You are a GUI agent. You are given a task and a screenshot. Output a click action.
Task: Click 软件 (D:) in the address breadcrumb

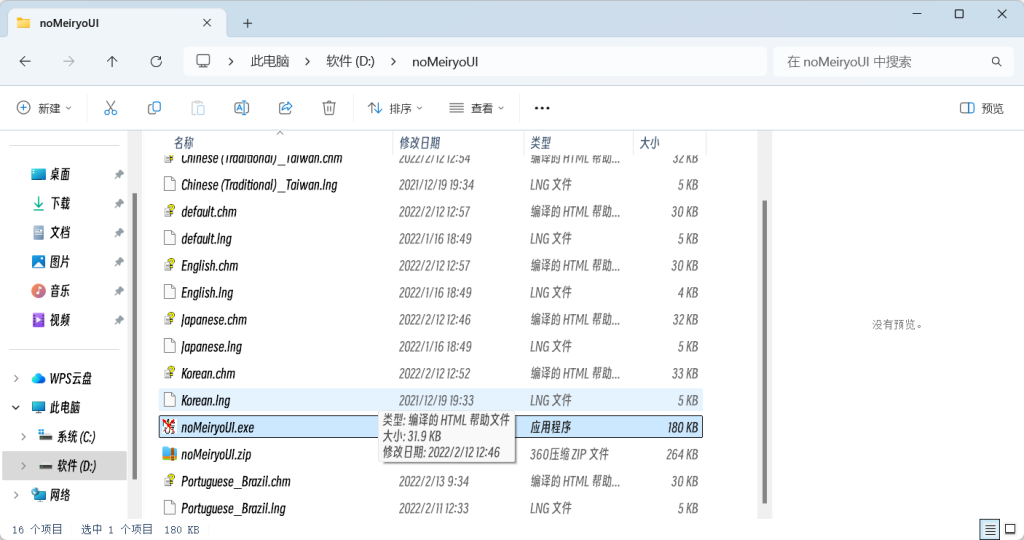tap(350, 61)
